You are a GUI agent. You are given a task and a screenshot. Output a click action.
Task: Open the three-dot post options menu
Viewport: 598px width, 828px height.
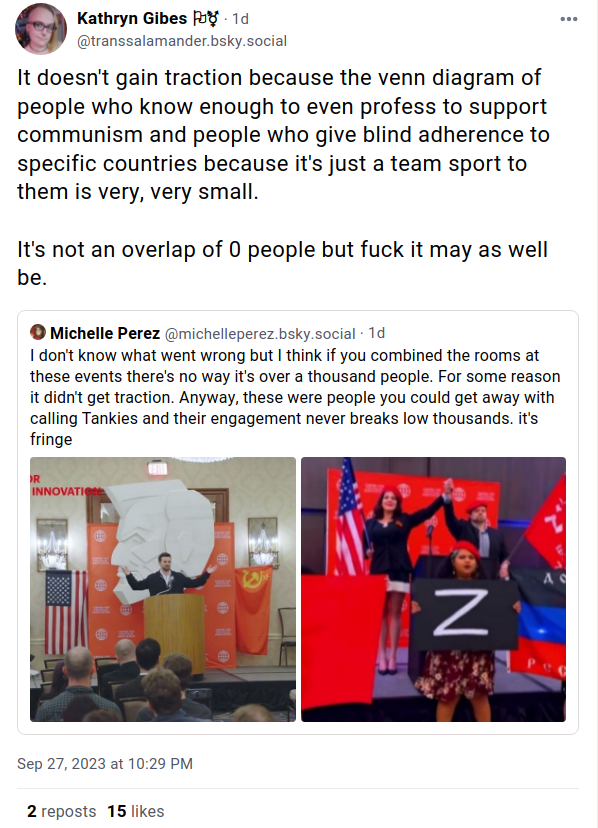568,19
